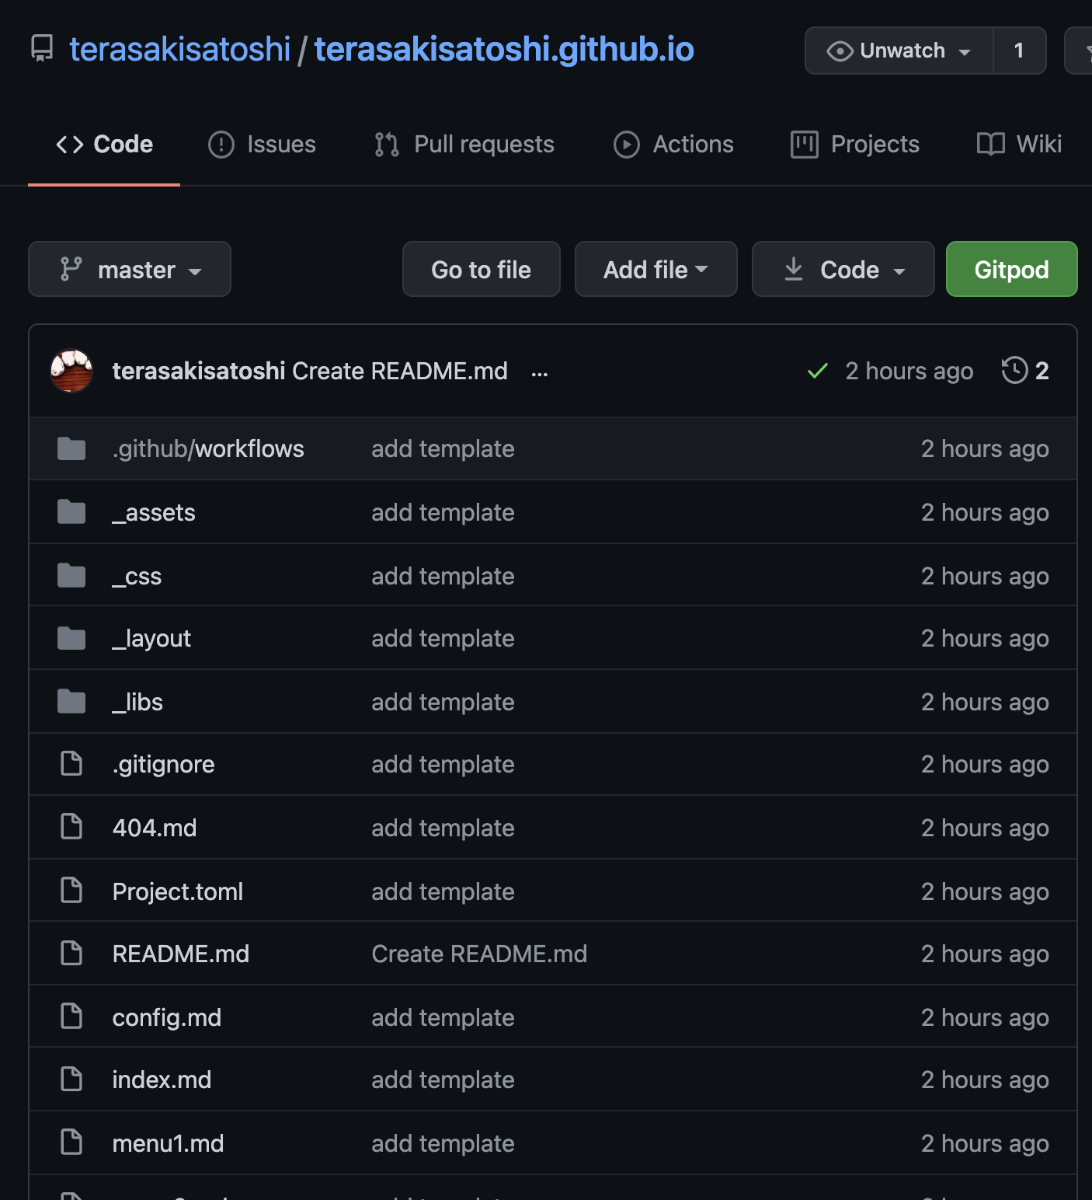The height and width of the screenshot is (1200, 1092).
Task: Open add template commit for _assets row
Action: point(443,513)
